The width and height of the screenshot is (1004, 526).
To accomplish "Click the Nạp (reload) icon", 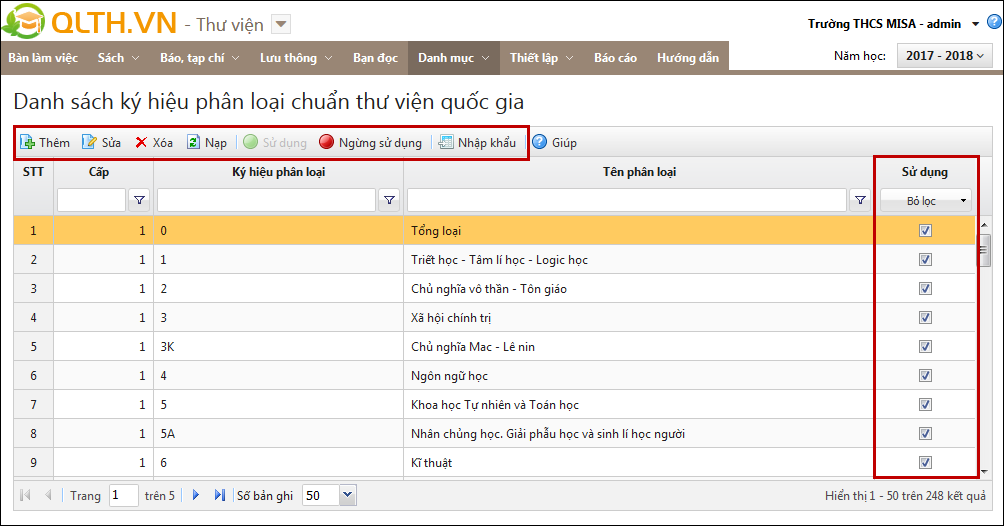I will pyautogui.click(x=193, y=142).
